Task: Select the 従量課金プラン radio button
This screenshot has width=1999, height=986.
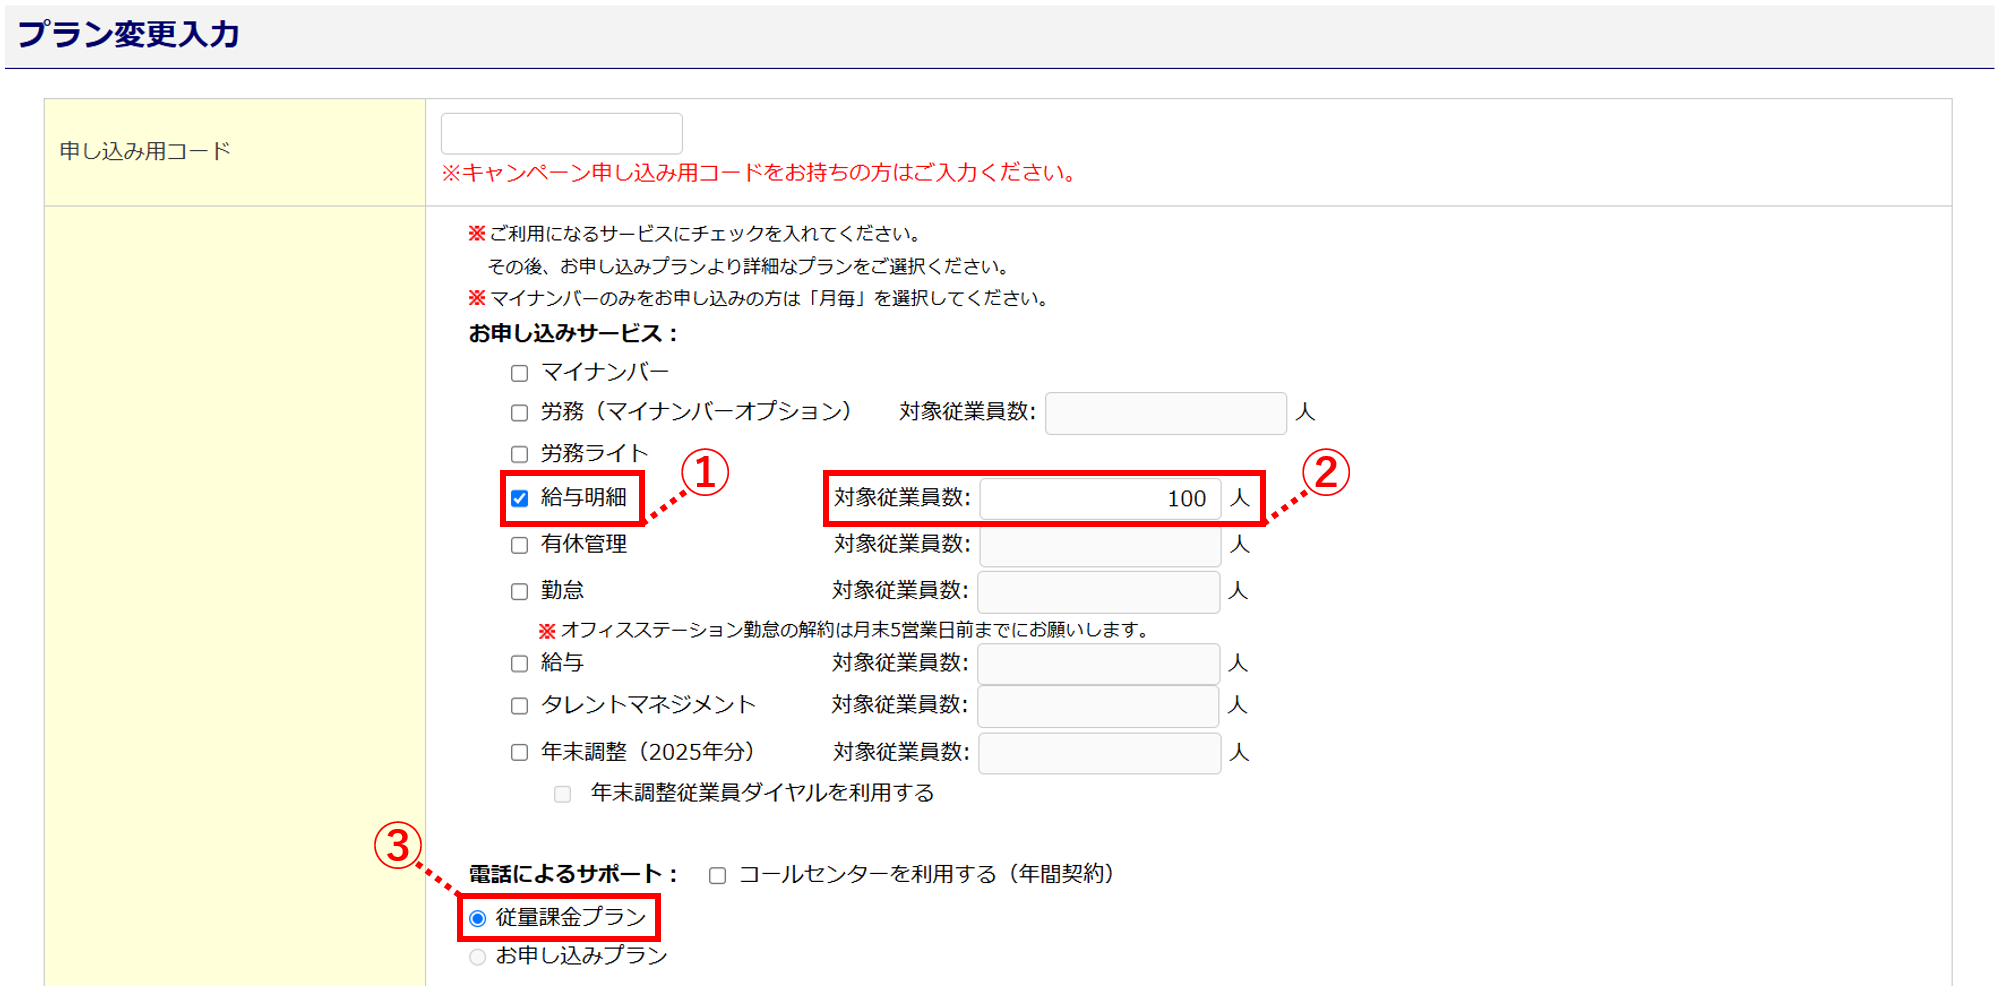Action: [x=478, y=918]
